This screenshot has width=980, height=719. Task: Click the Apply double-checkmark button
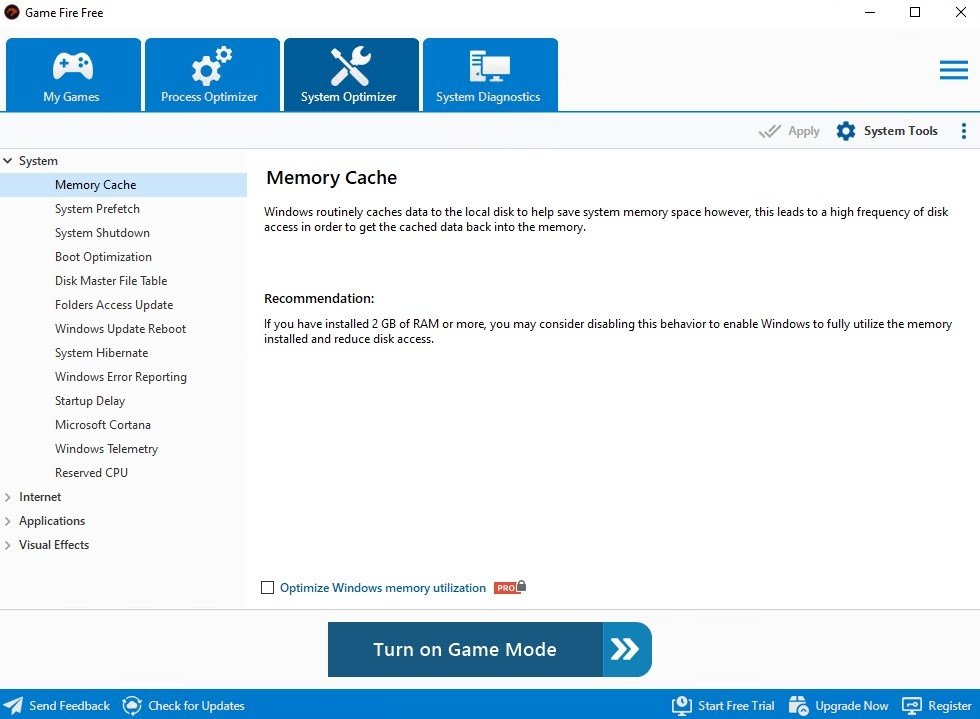pos(789,131)
